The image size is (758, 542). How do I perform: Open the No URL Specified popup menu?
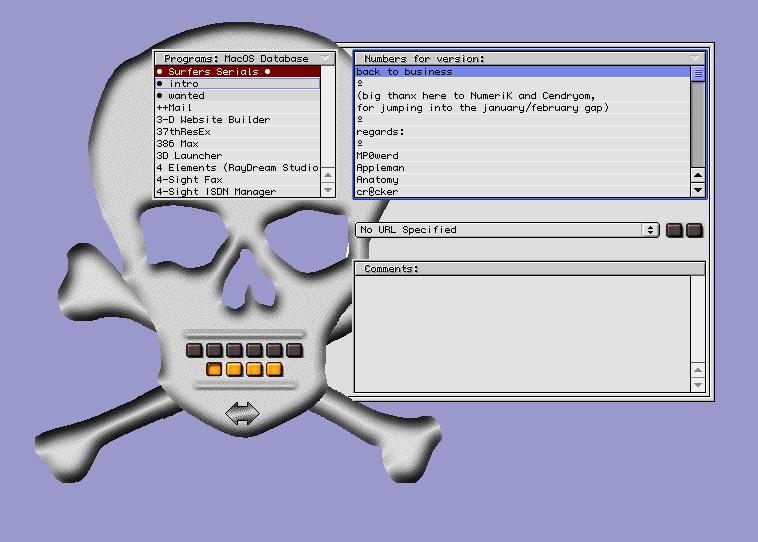coord(507,230)
